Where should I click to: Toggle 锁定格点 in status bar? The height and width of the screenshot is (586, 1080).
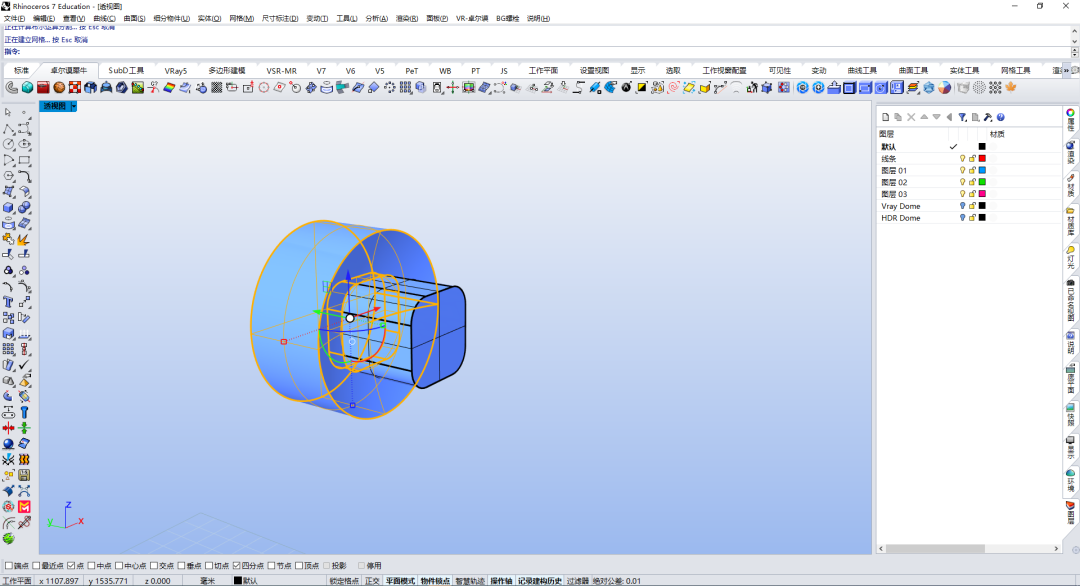tap(344, 581)
